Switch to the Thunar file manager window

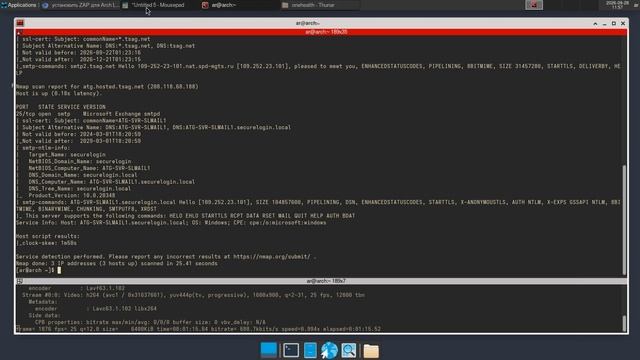pyautogui.click(x=320, y=5)
